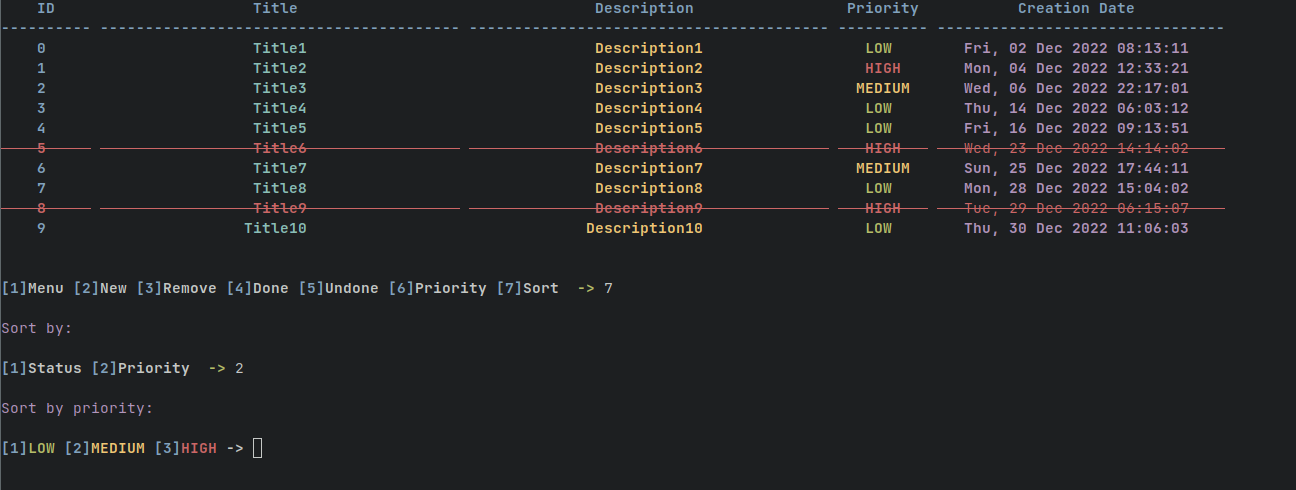Select the [2]New command option

click(100, 288)
